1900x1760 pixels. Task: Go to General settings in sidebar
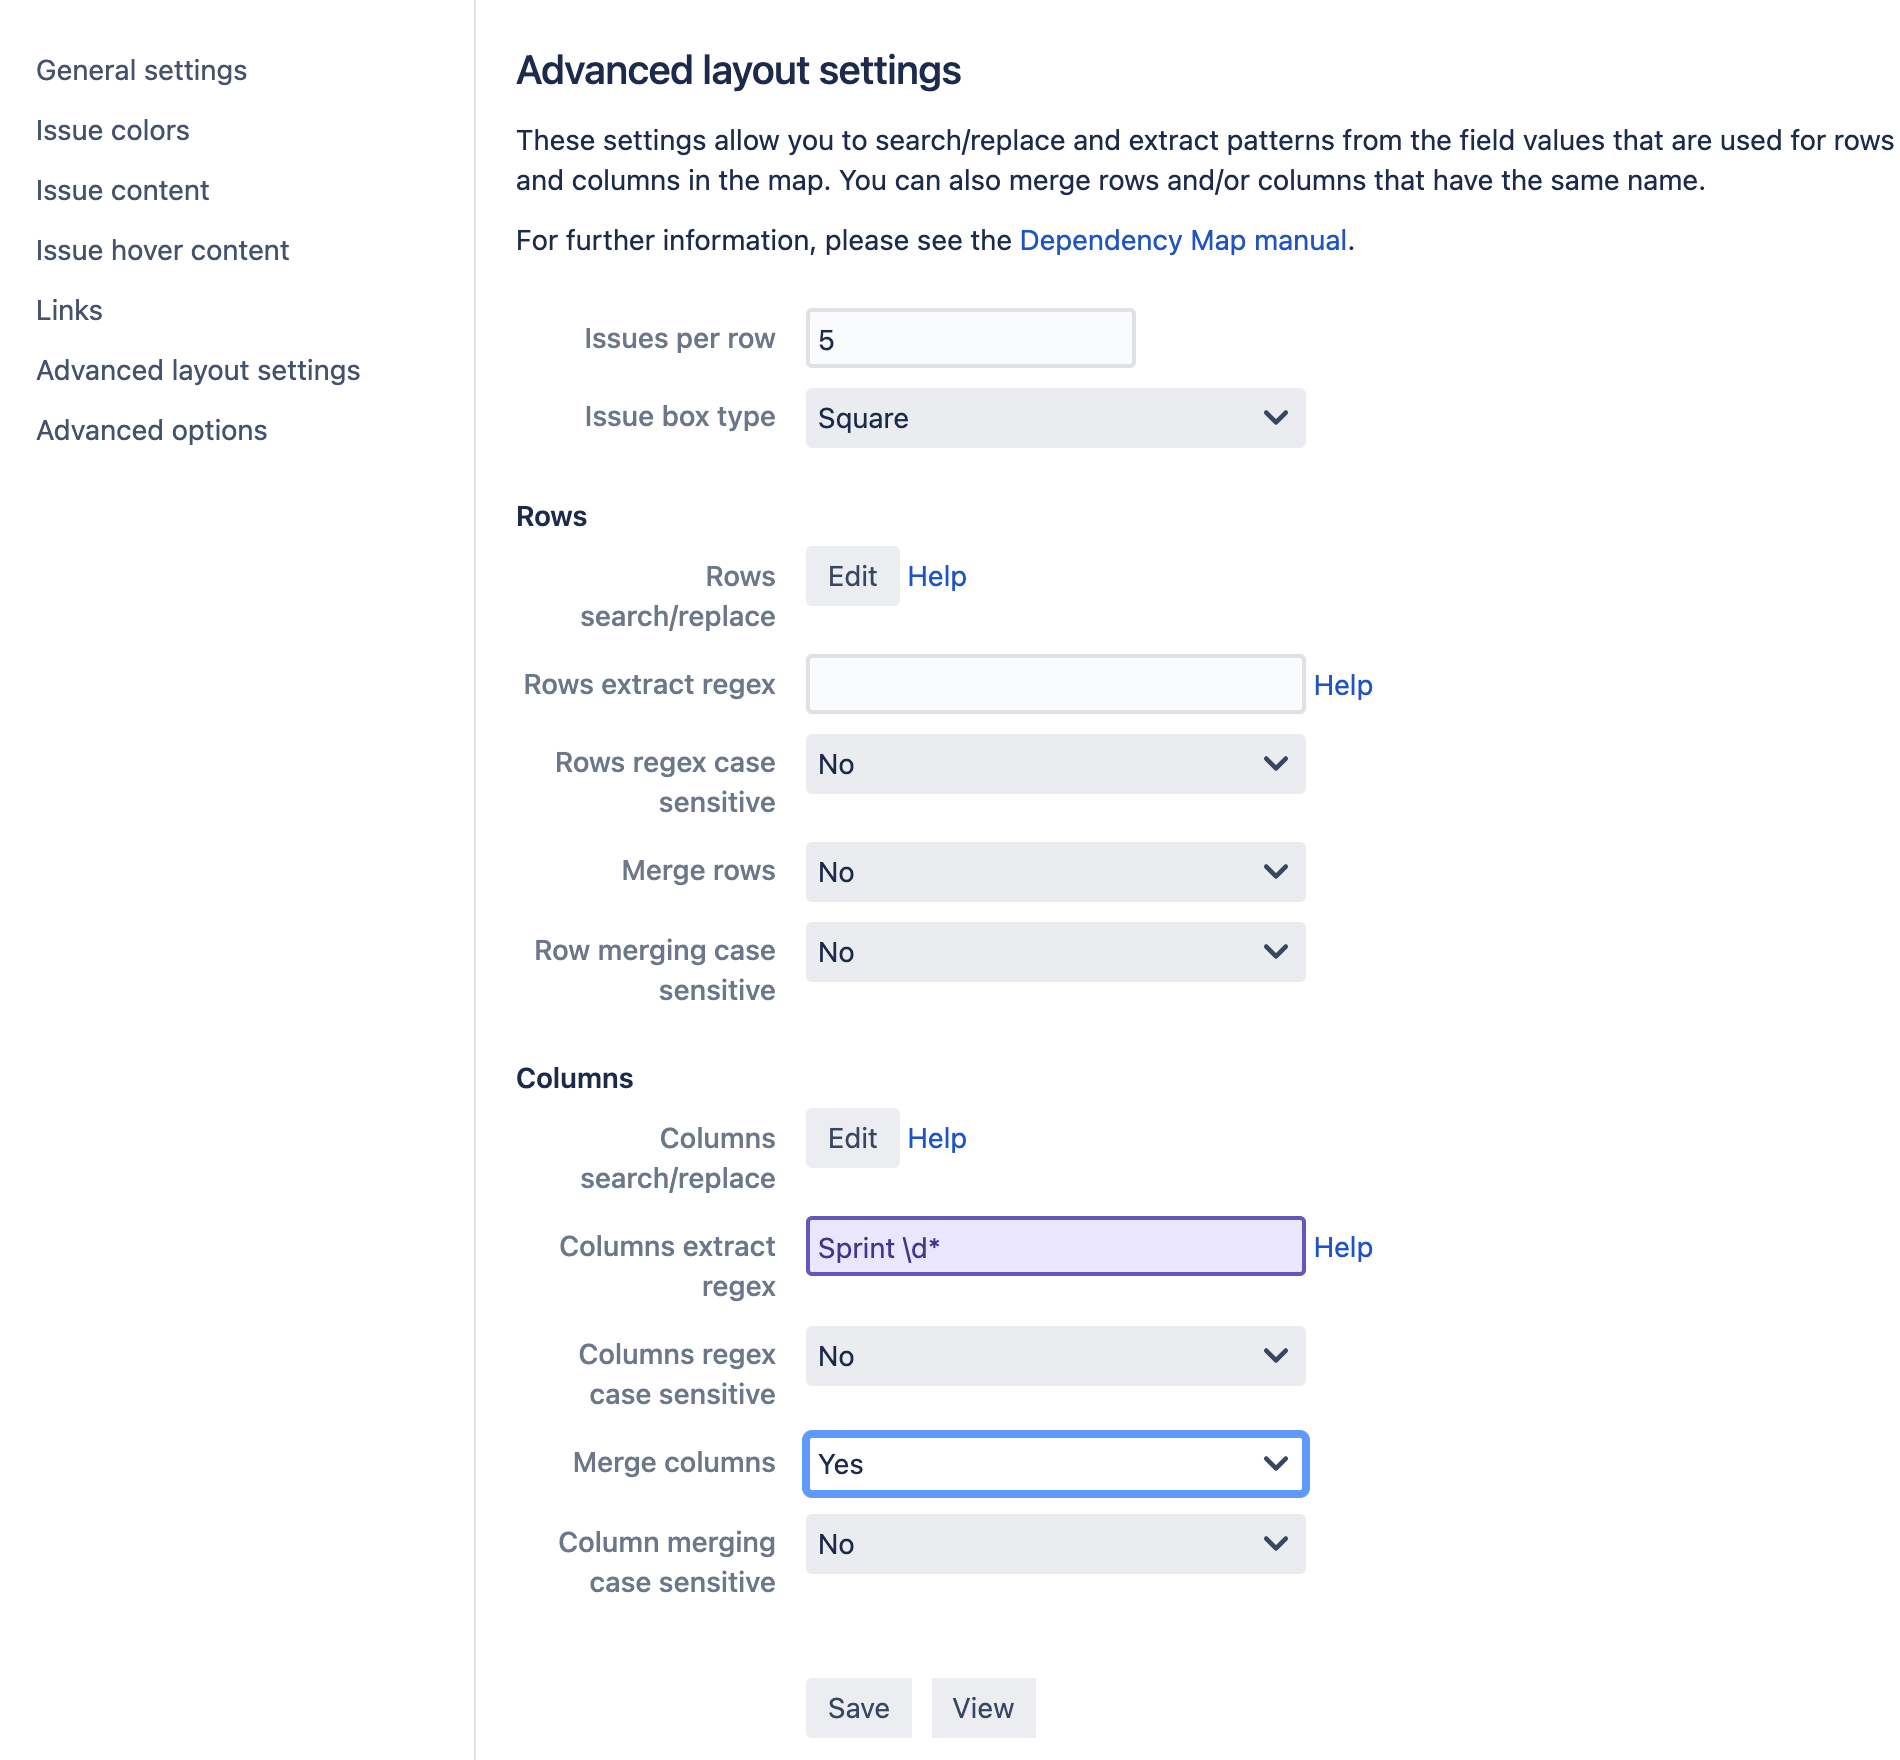[x=141, y=70]
